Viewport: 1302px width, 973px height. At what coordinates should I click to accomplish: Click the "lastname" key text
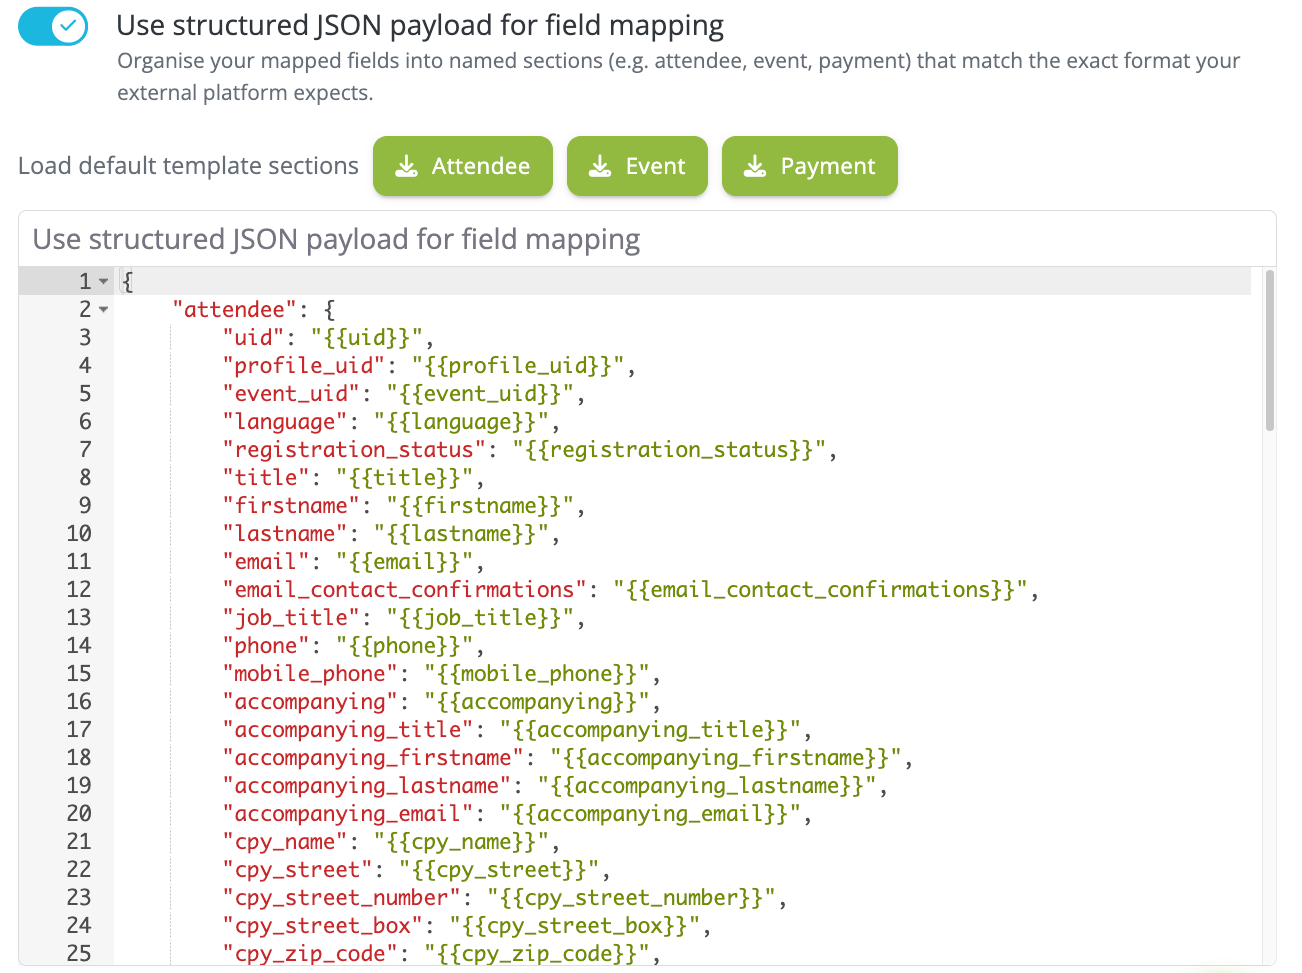[x=285, y=534]
